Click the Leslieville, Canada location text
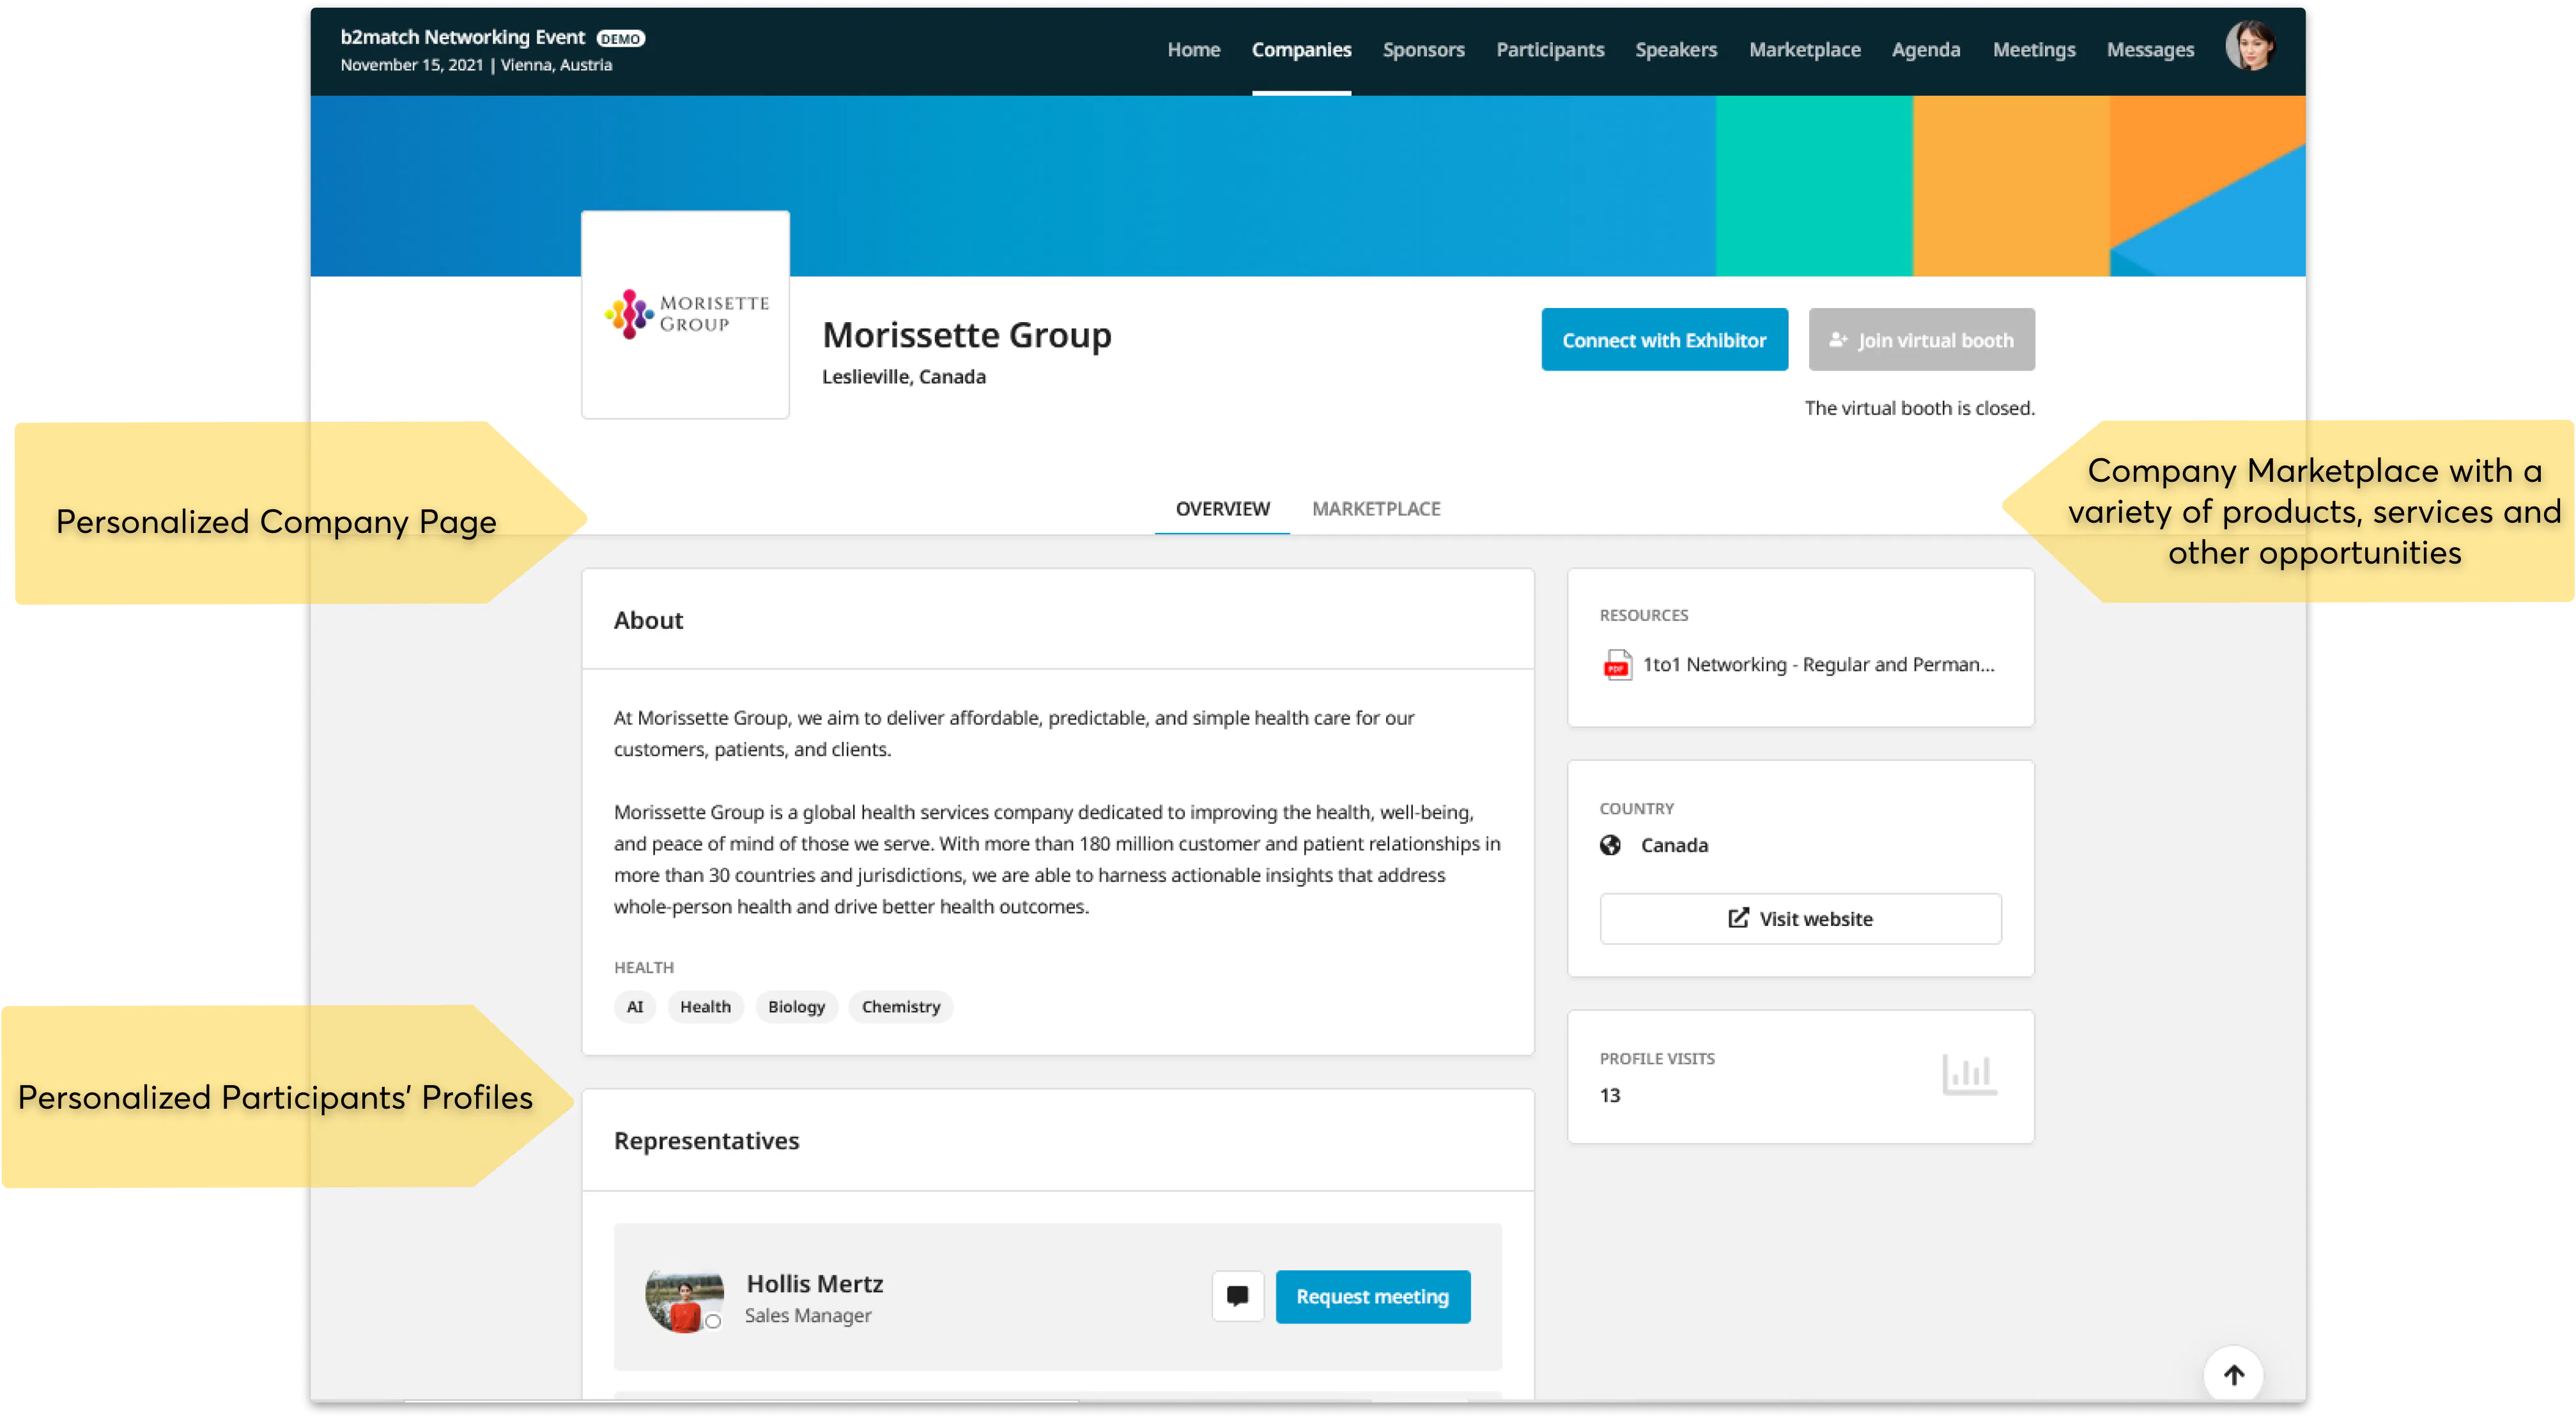This screenshot has width=2576, height=1418. click(x=903, y=377)
